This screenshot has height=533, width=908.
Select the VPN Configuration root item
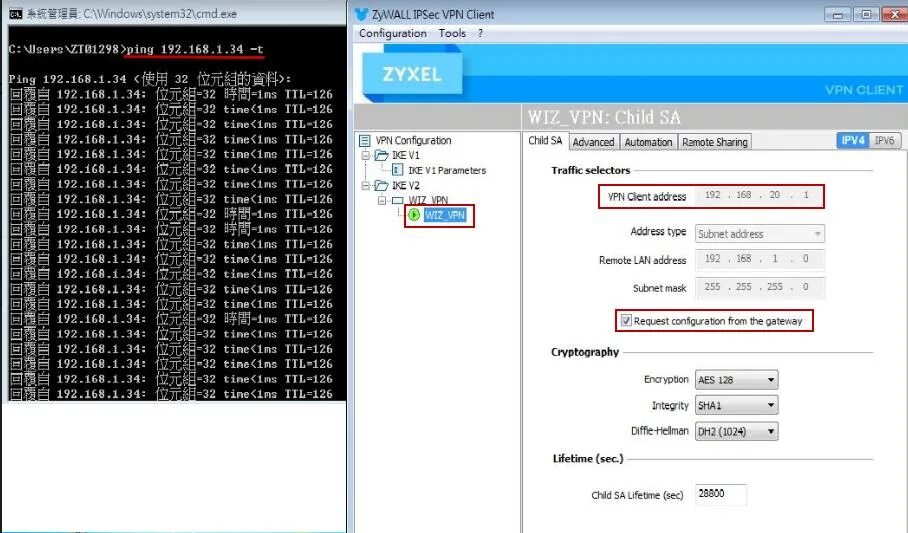[x=413, y=140]
